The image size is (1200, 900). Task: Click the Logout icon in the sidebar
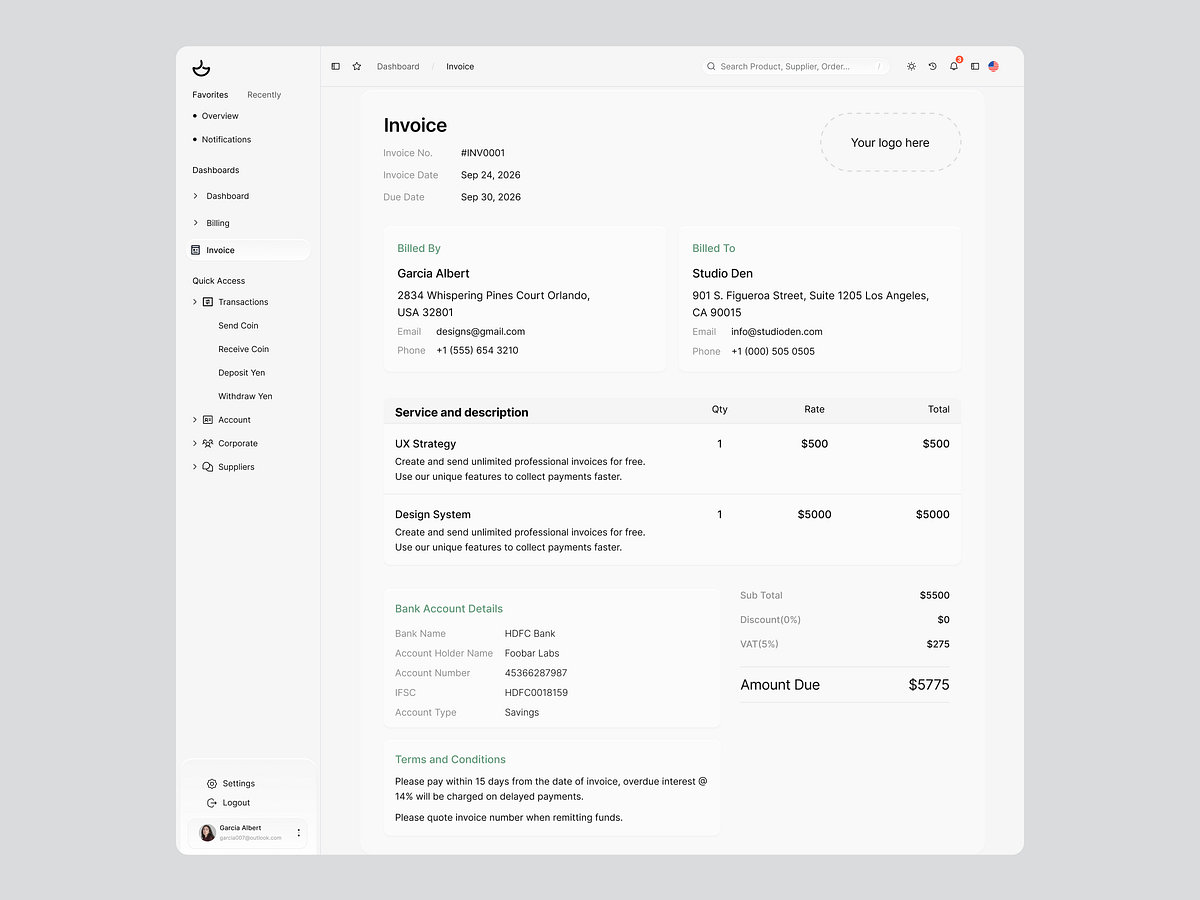pyautogui.click(x=211, y=802)
